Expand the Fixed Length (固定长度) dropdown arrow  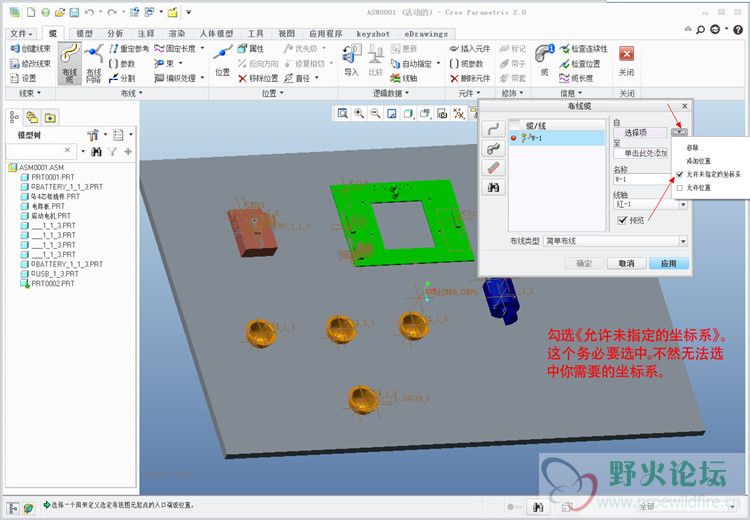[202, 48]
